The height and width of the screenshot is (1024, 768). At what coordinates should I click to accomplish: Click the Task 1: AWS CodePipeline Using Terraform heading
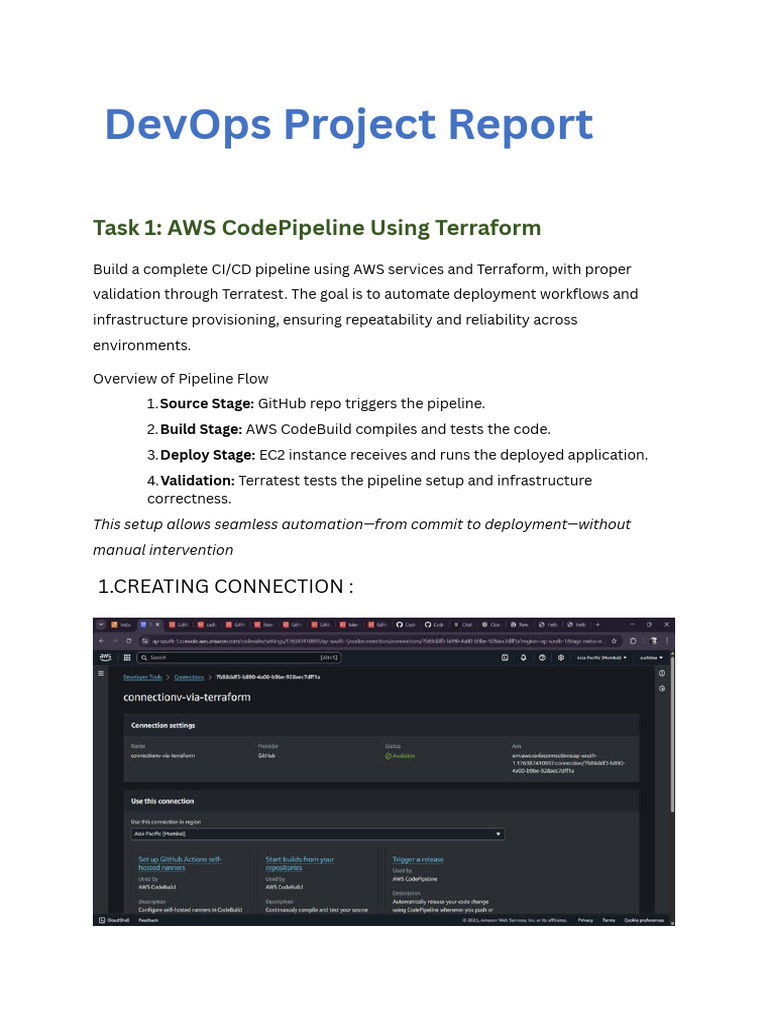click(317, 228)
